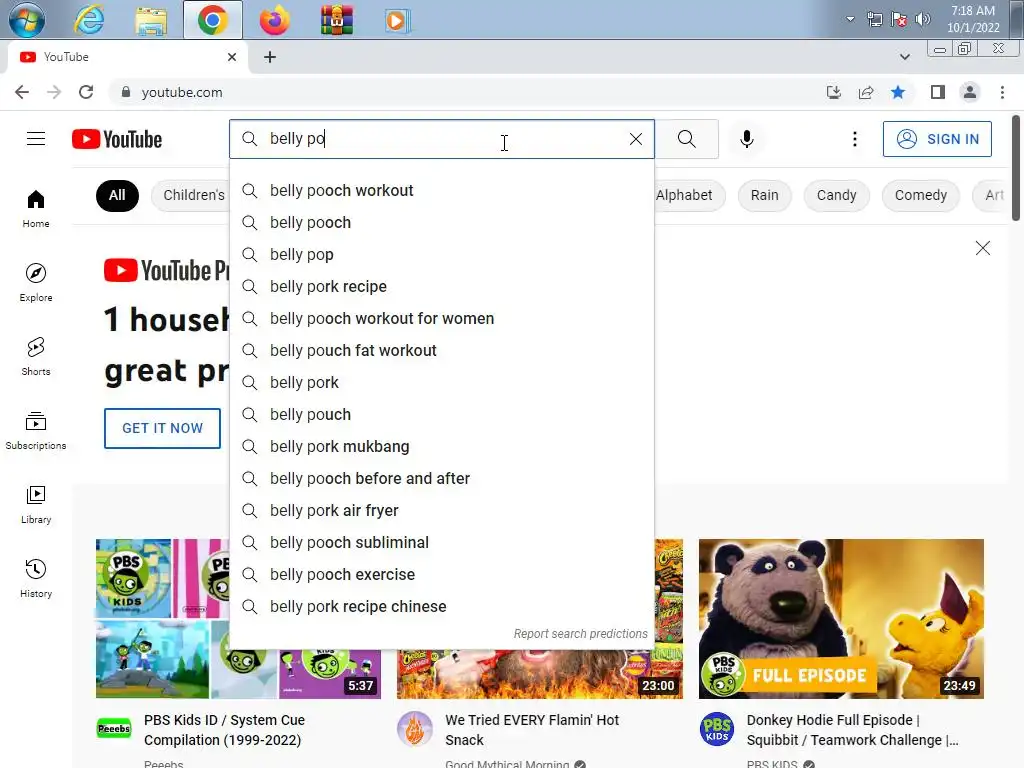Choose suggestion 'belly pooch exercise'
Viewport: 1024px width, 768px height.
click(441, 575)
